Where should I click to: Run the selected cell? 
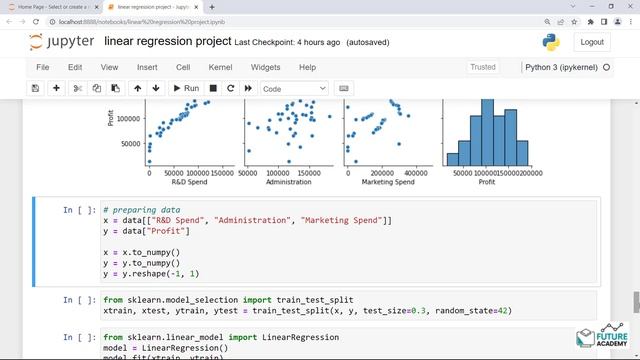[186, 88]
